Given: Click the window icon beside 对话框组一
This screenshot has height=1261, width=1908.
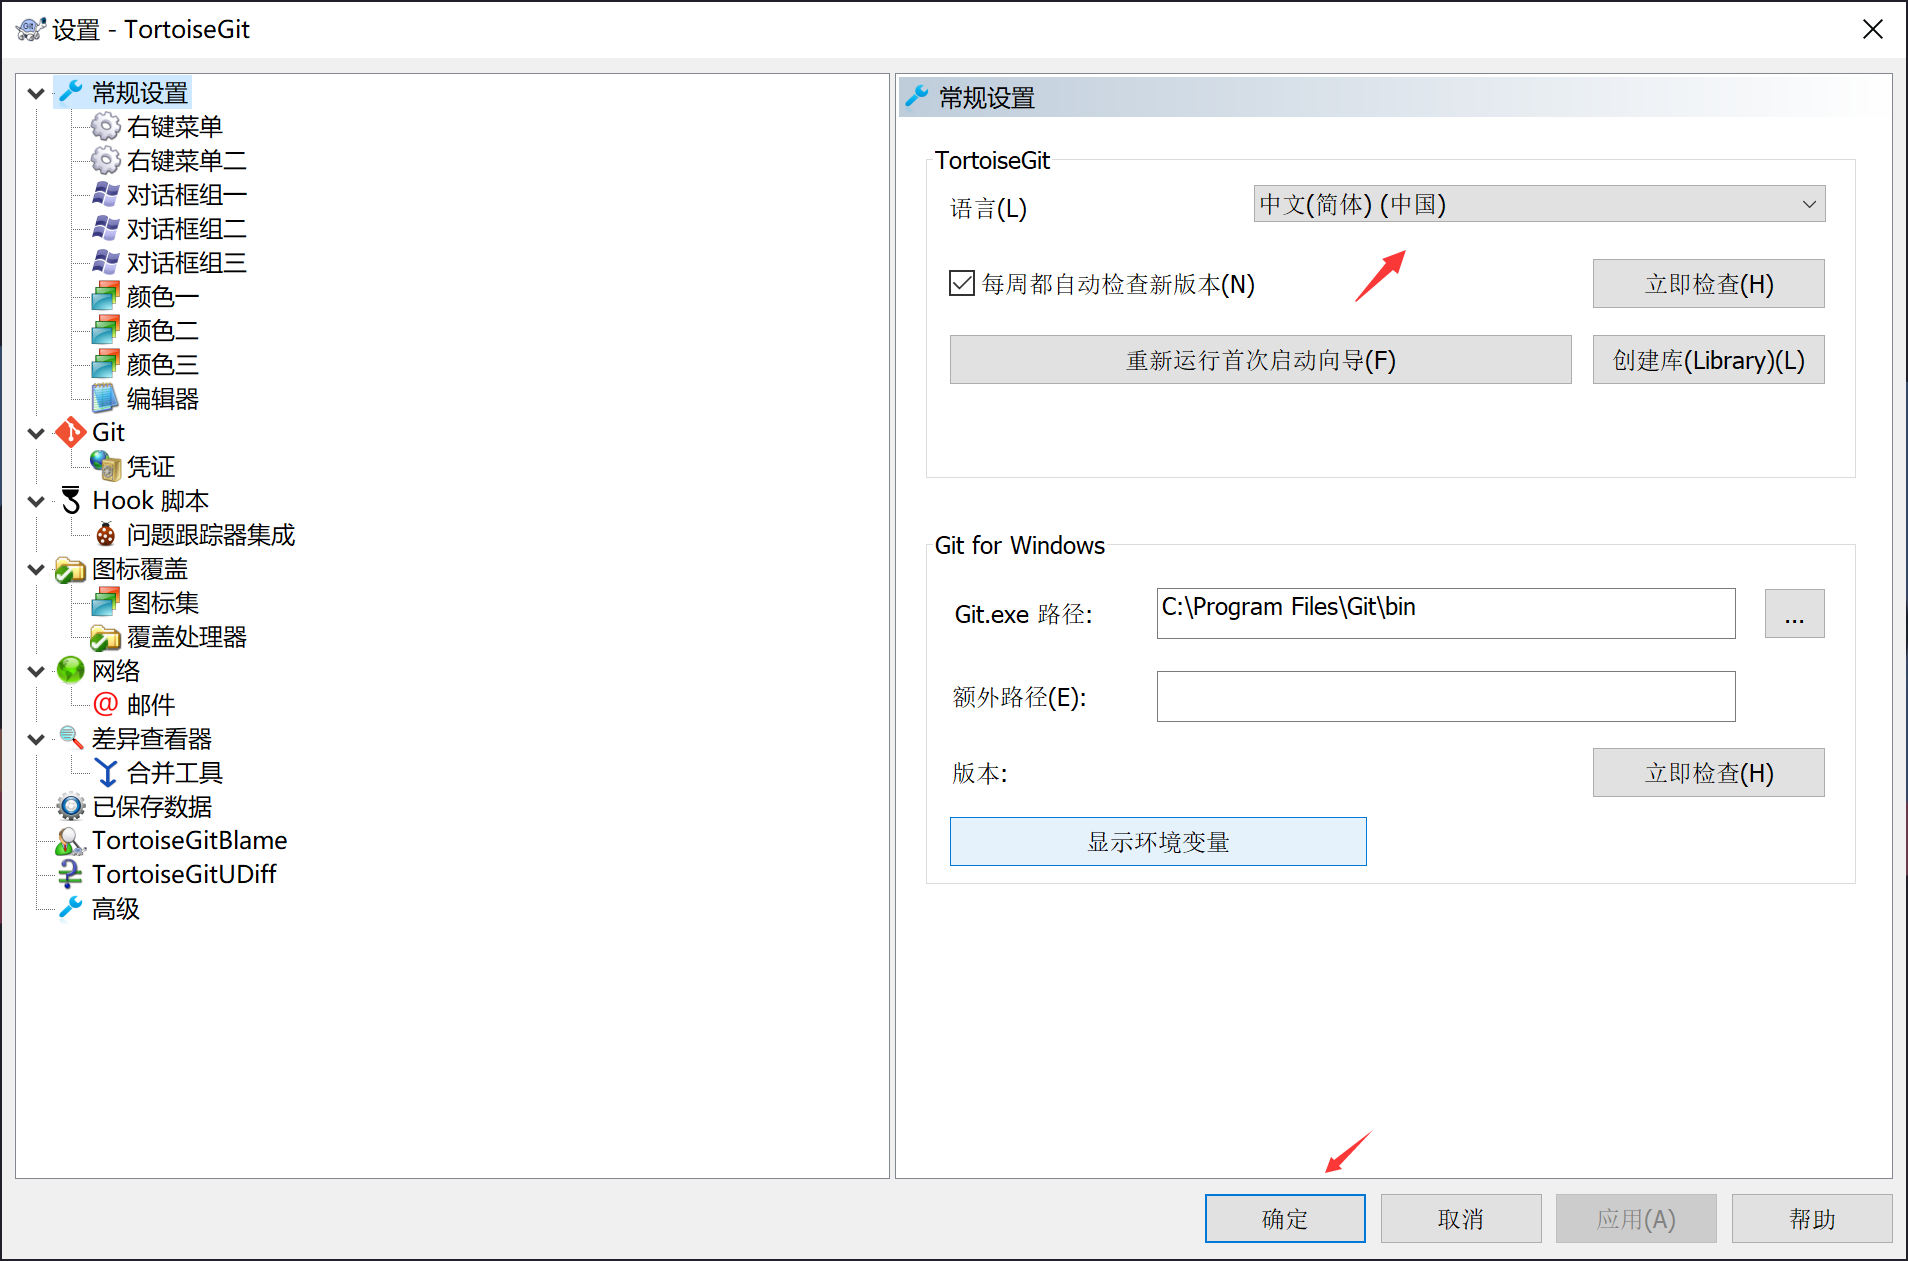Looking at the screenshot, I should click(105, 195).
